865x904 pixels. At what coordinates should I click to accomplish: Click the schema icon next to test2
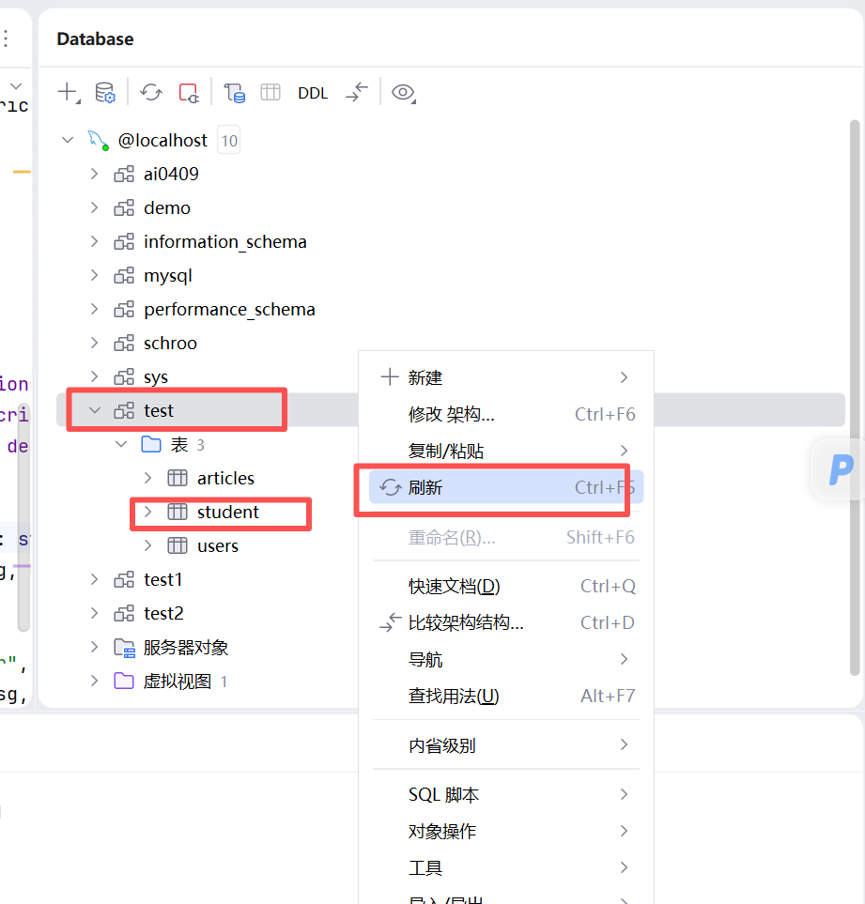124,613
